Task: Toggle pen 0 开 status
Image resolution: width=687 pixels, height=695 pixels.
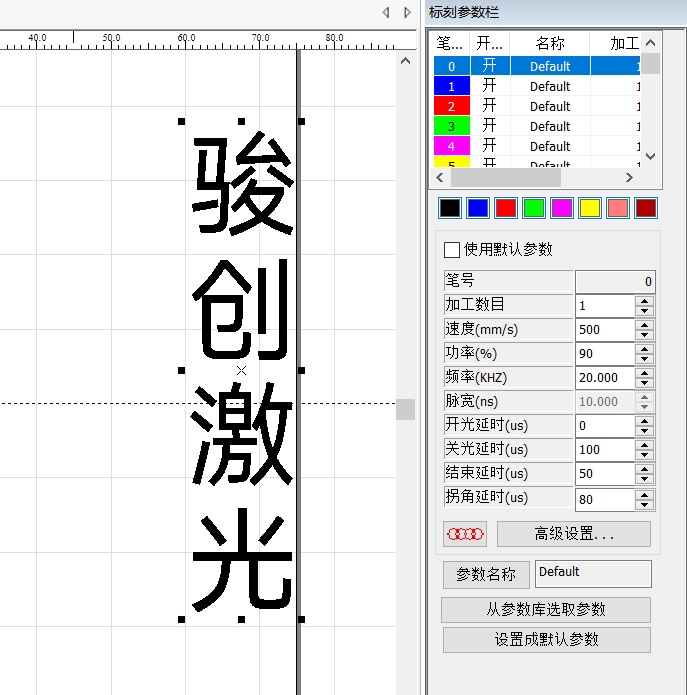Action: pos(489,66)
